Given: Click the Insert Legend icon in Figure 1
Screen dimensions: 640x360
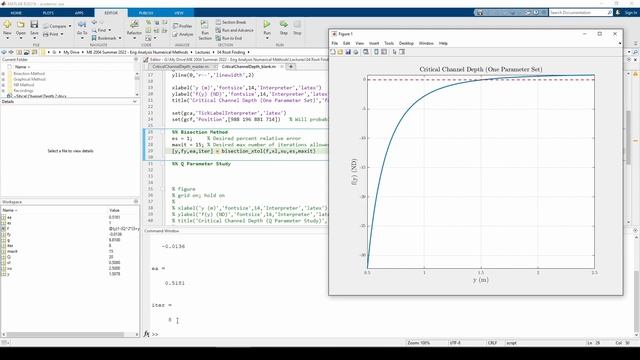Looking at the screenshot, I should coord(384,52).
